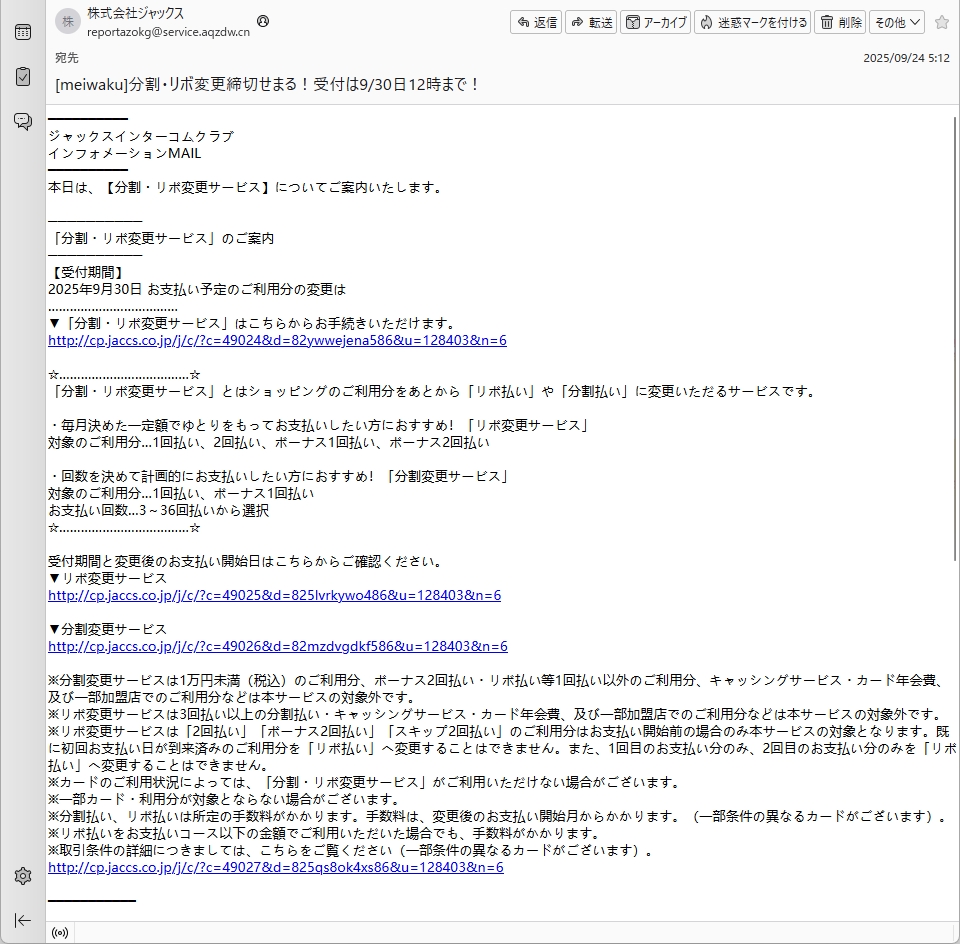Open the リボ変更サービス link c=49025
Screen dimensions: 960x944
(274, 595)
